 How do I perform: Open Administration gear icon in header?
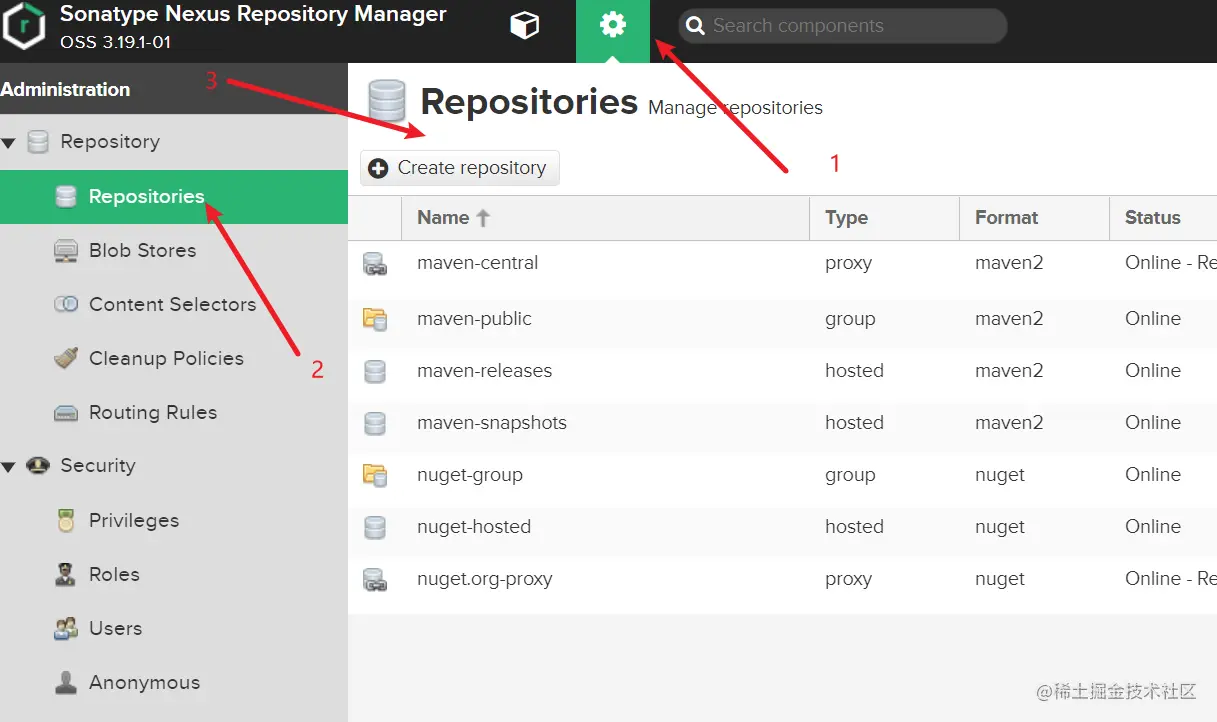pos(612,26)
